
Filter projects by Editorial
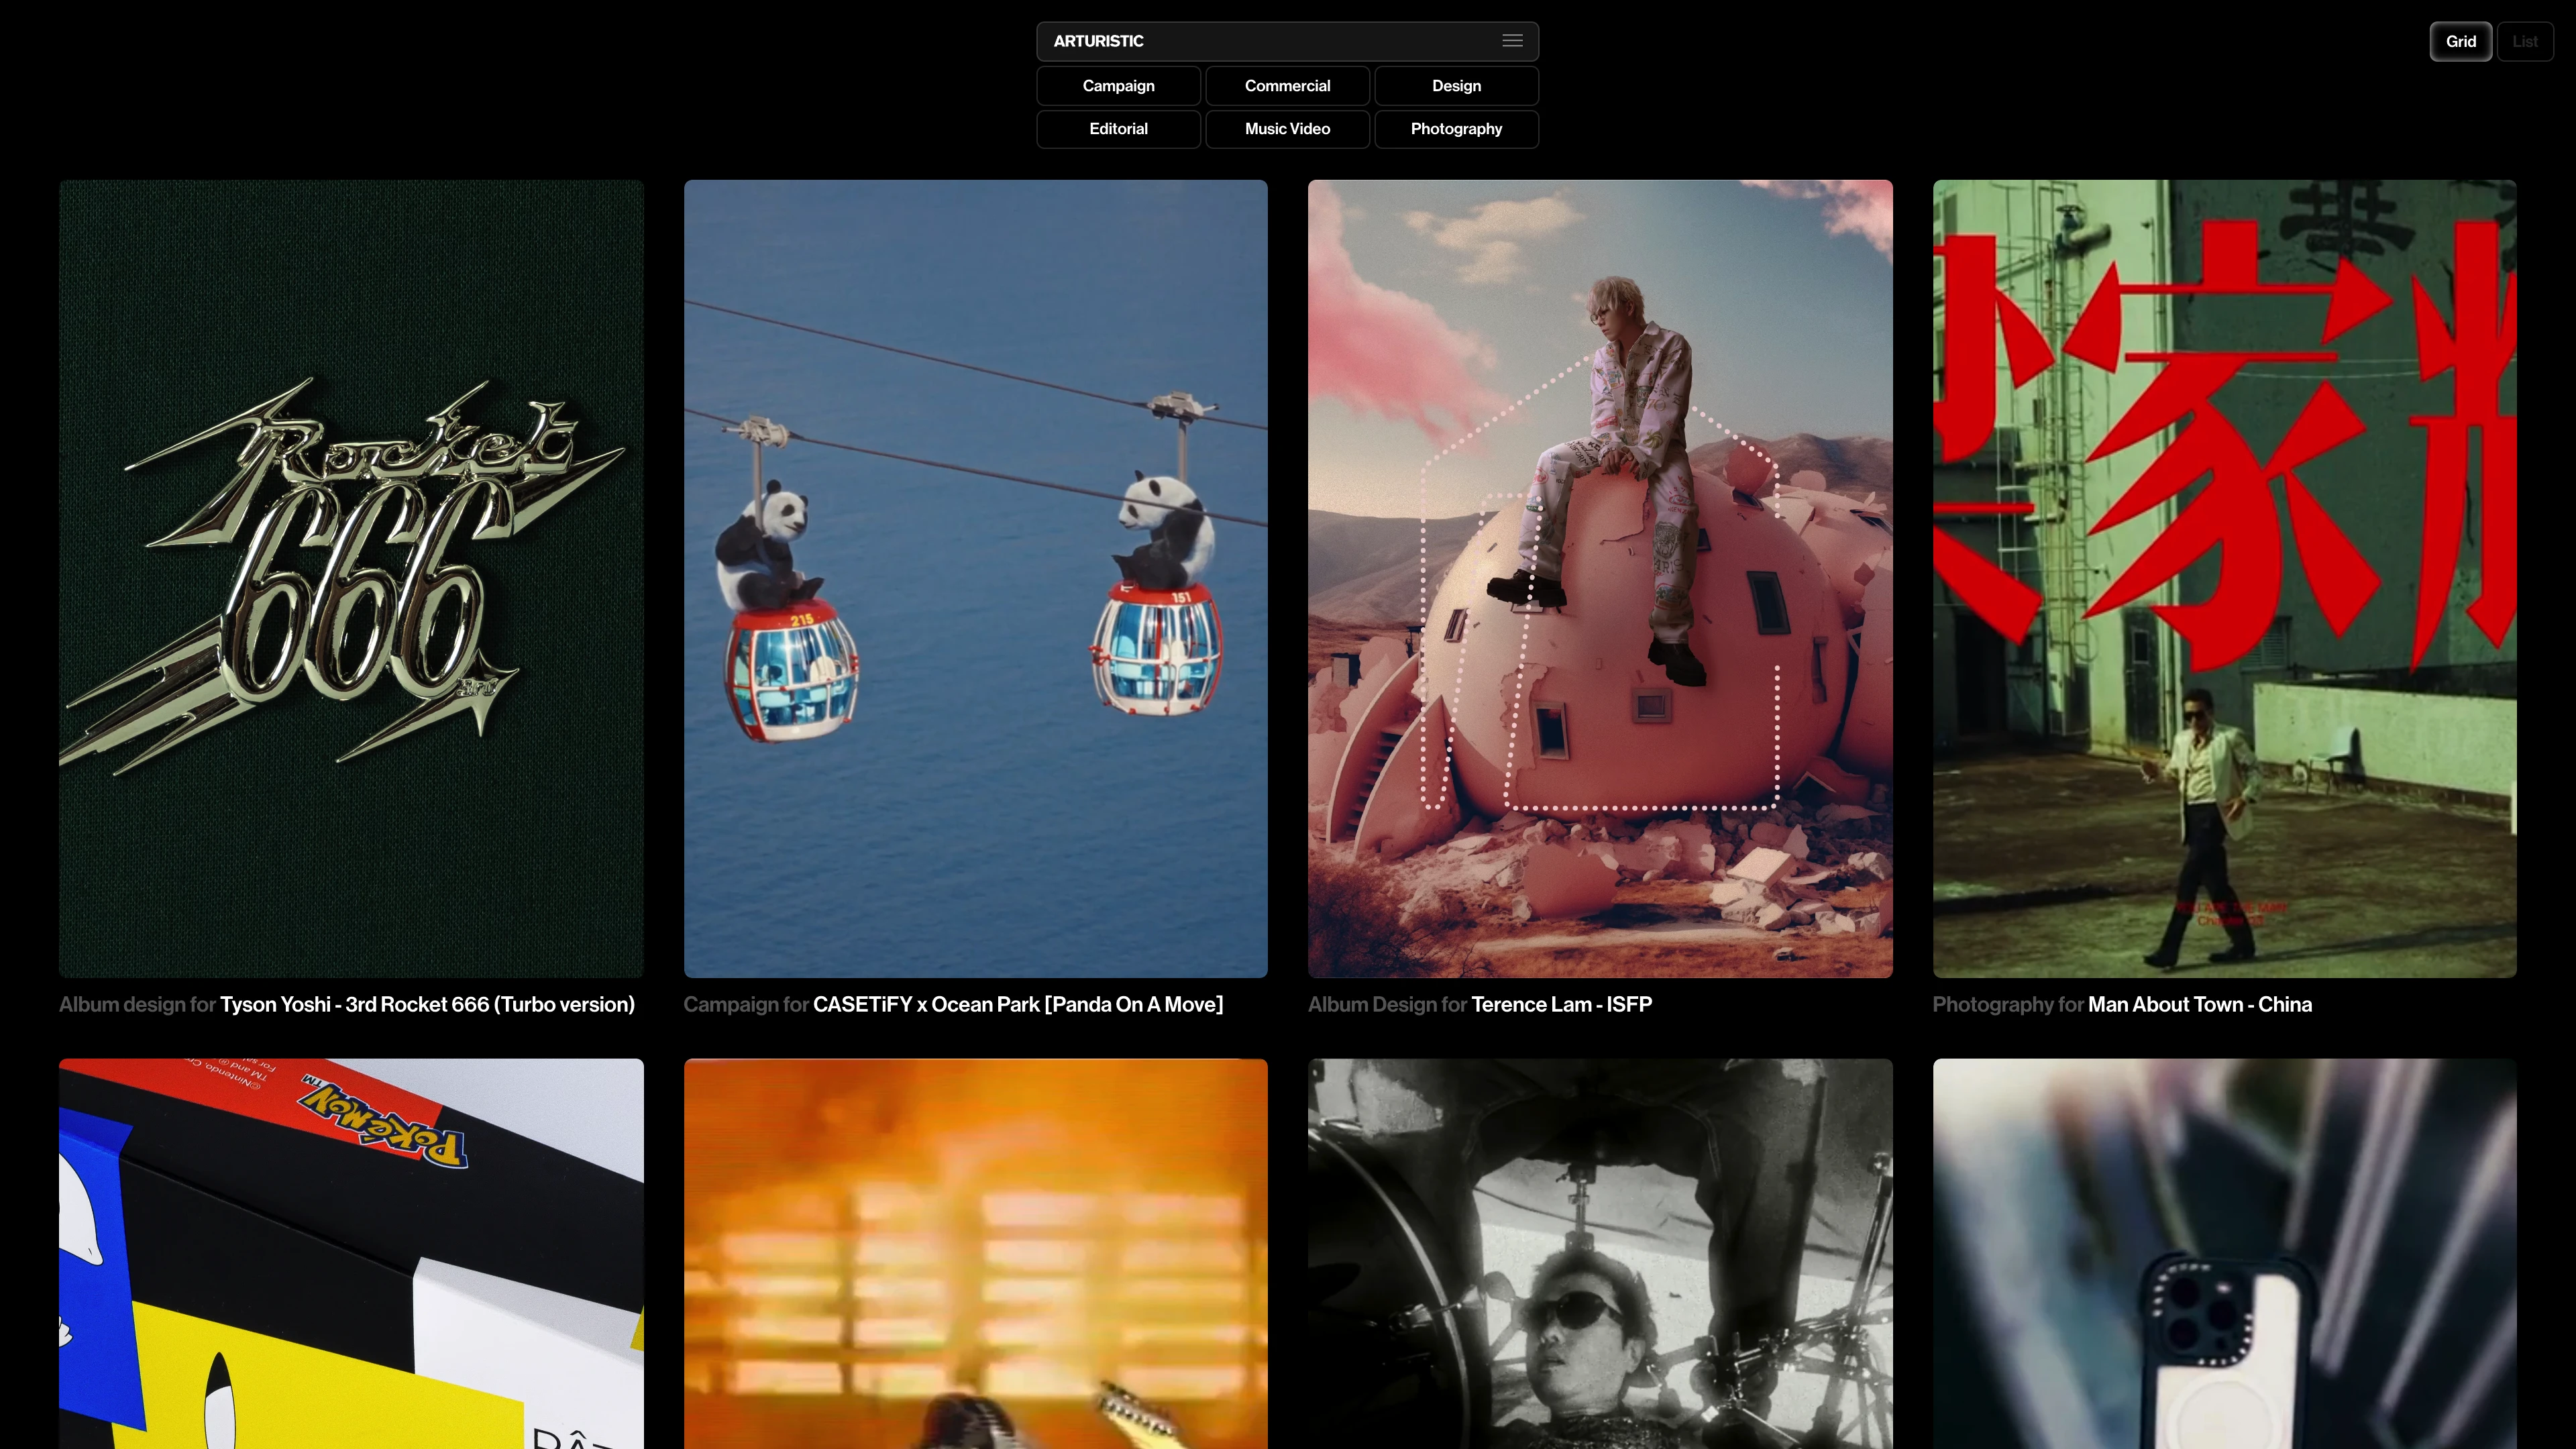[x=1118, y=129]
